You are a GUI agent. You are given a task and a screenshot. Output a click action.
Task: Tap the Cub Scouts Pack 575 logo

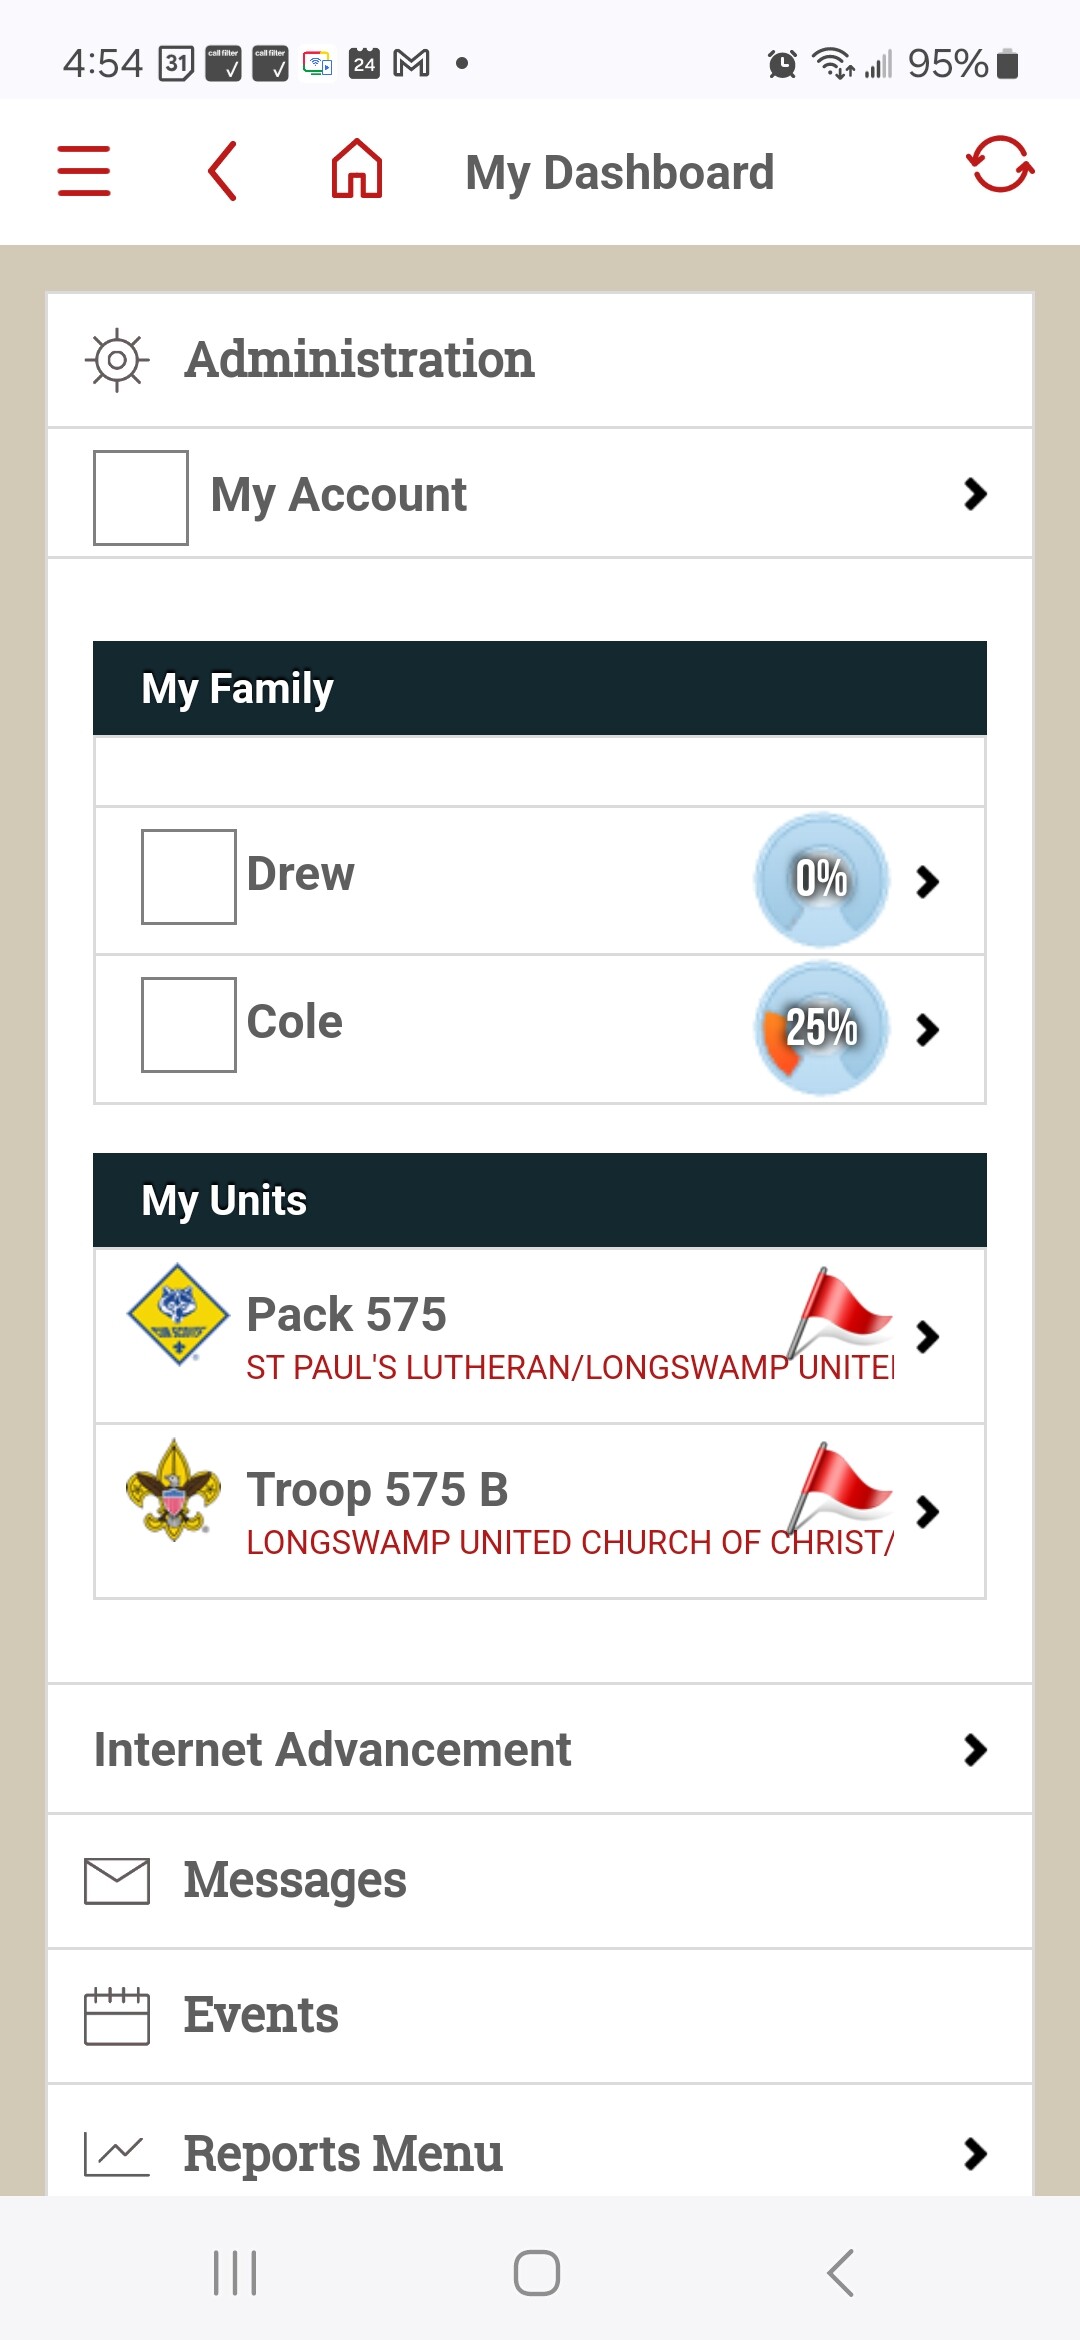178,1313
